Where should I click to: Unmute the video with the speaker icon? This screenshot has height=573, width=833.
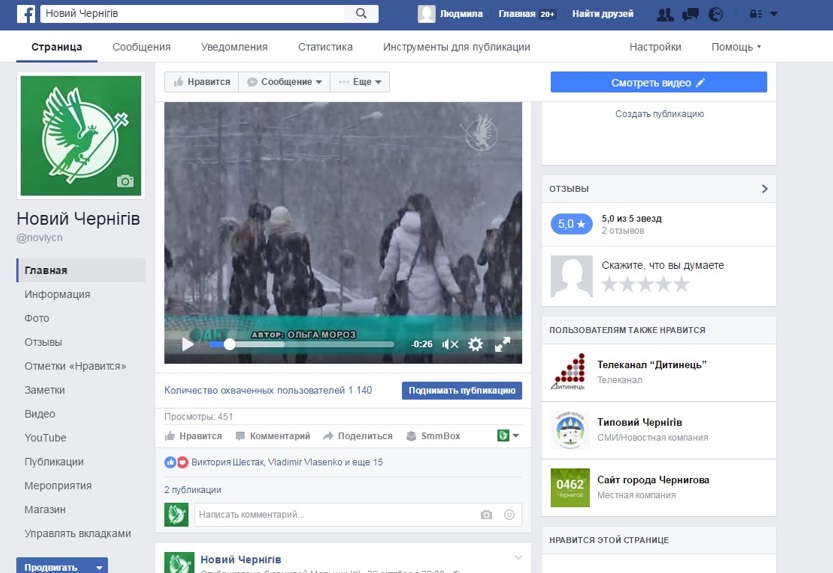450,344
